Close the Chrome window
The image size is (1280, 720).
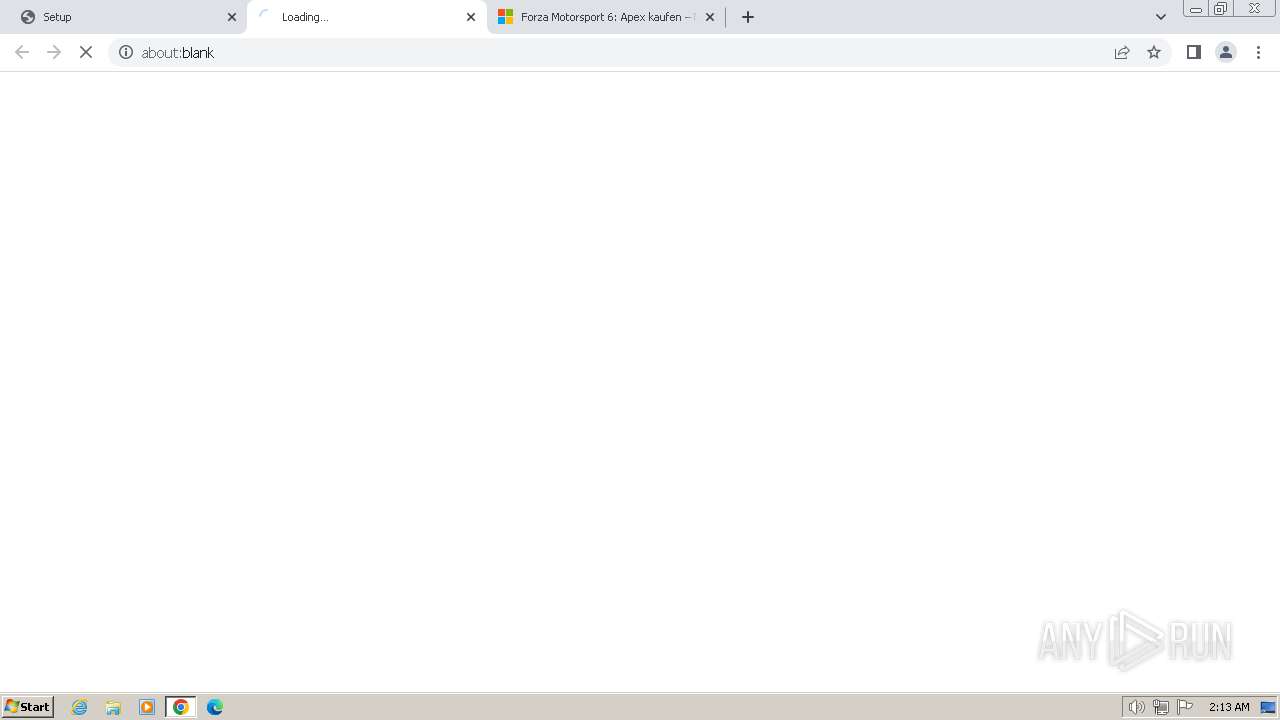[x=1254, y=9]
